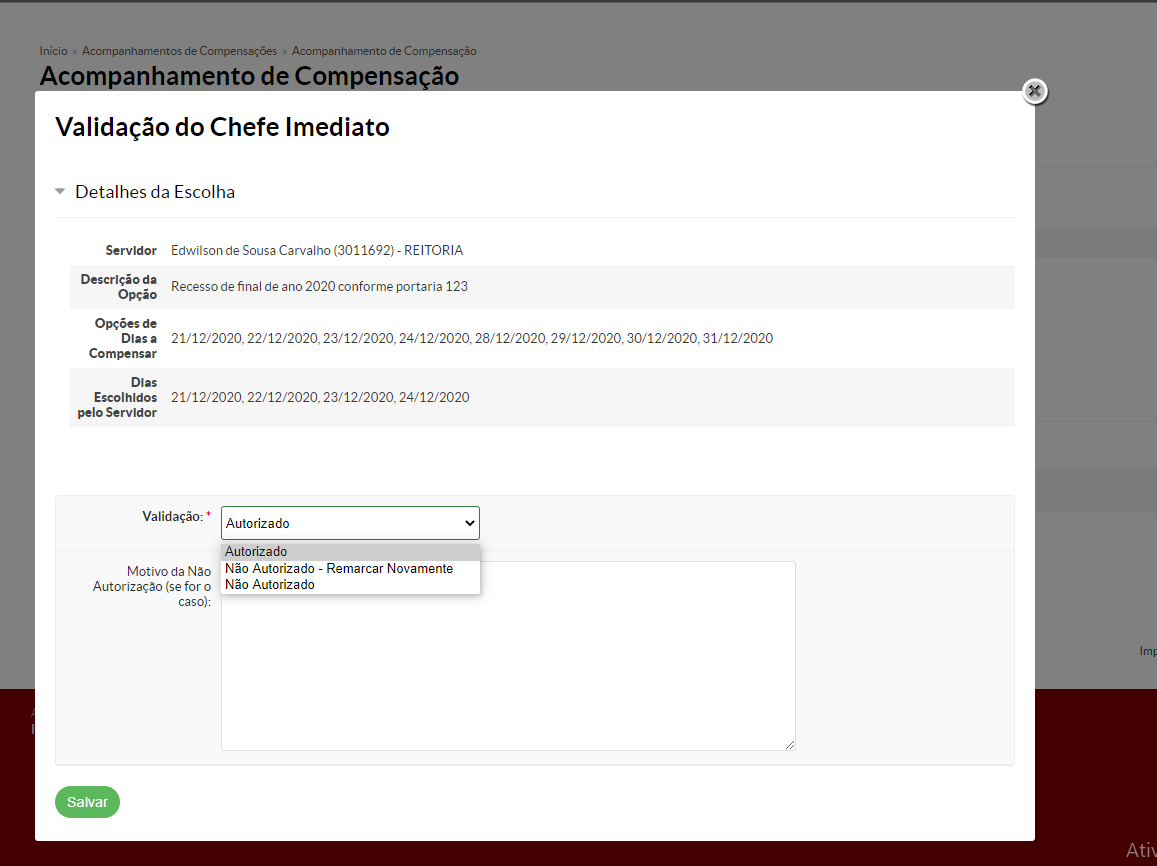Choose Não Autorizado - Remarcar Novamente option
Viewport: 1157px width, 866px height.
(350, 569)
